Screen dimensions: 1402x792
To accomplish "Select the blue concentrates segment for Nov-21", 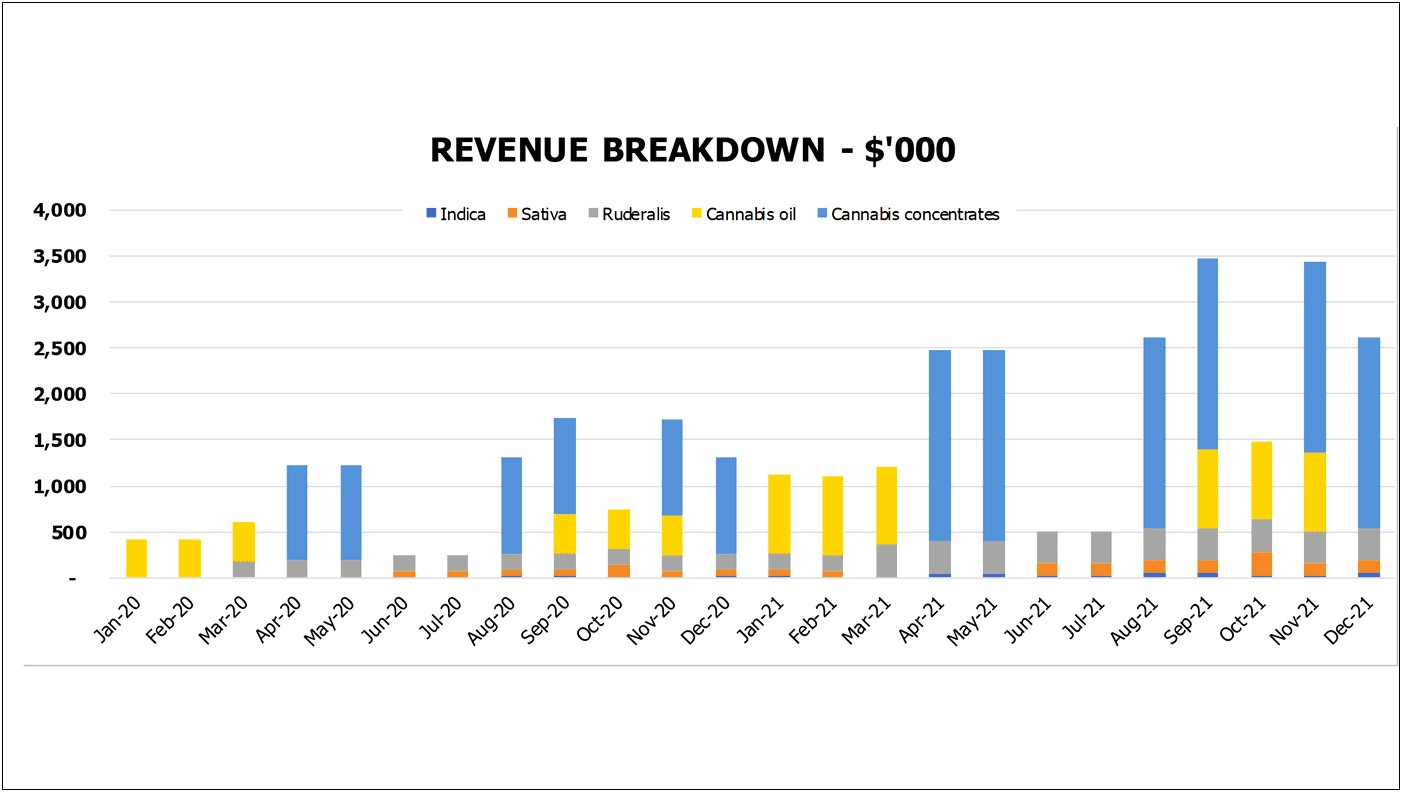I will (x=1314, y=357).
